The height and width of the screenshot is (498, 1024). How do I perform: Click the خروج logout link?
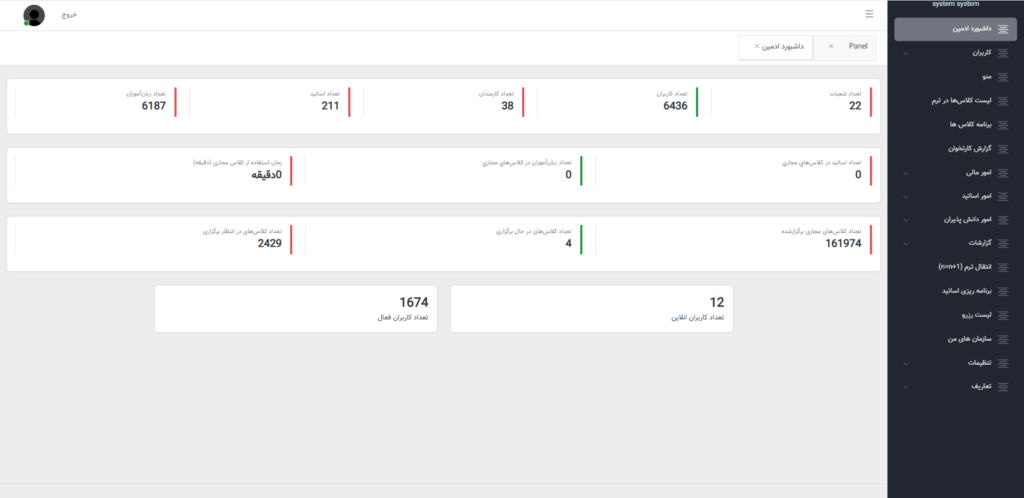(x=69, y=15)
